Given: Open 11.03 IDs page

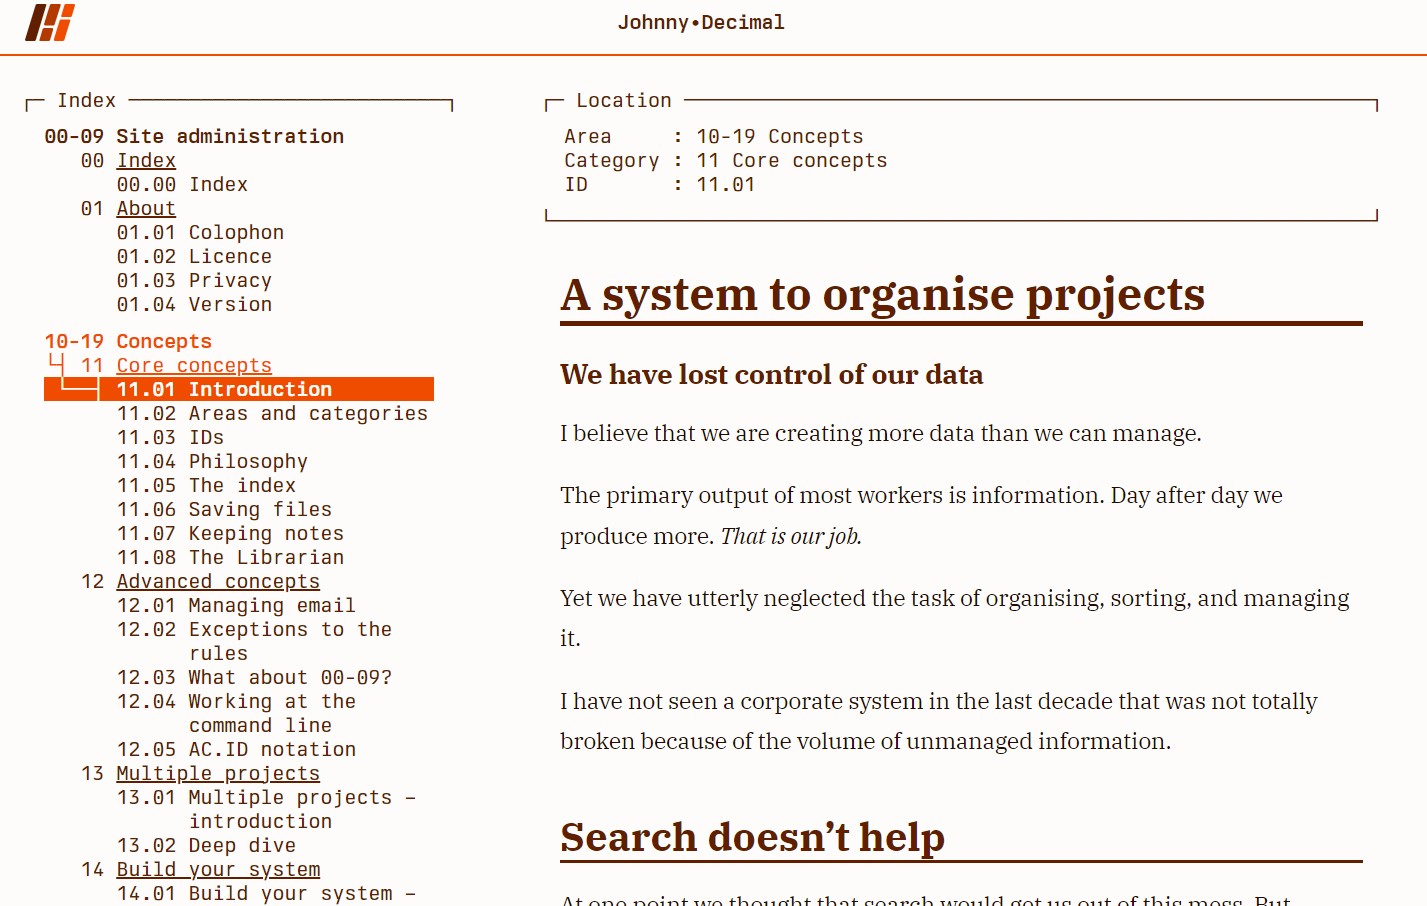Looking at the screenshot, I should (170, 438).
